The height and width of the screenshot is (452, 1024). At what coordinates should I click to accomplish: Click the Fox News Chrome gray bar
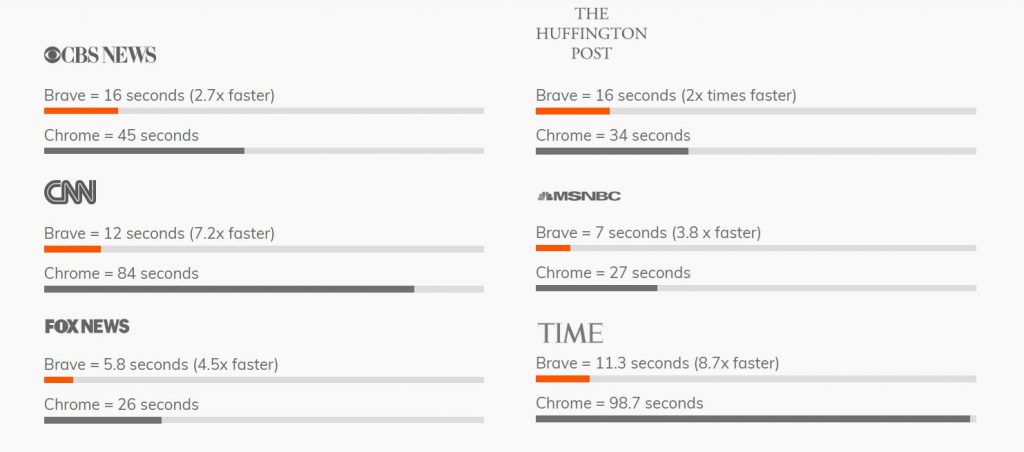[x=103, y=420]
